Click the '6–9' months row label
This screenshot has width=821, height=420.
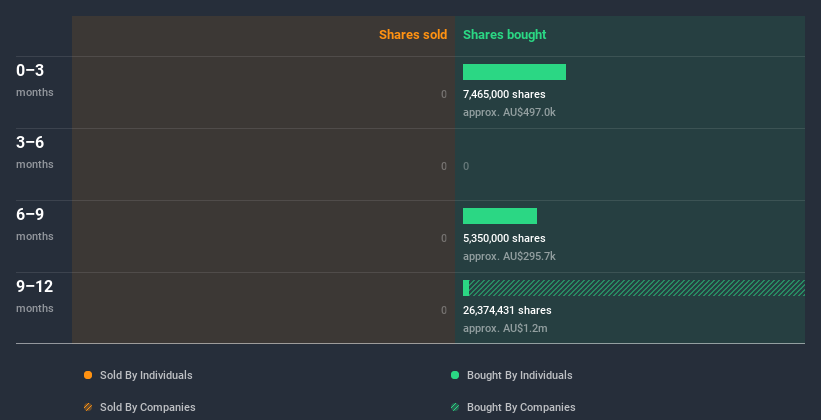(x=30, y=214)
